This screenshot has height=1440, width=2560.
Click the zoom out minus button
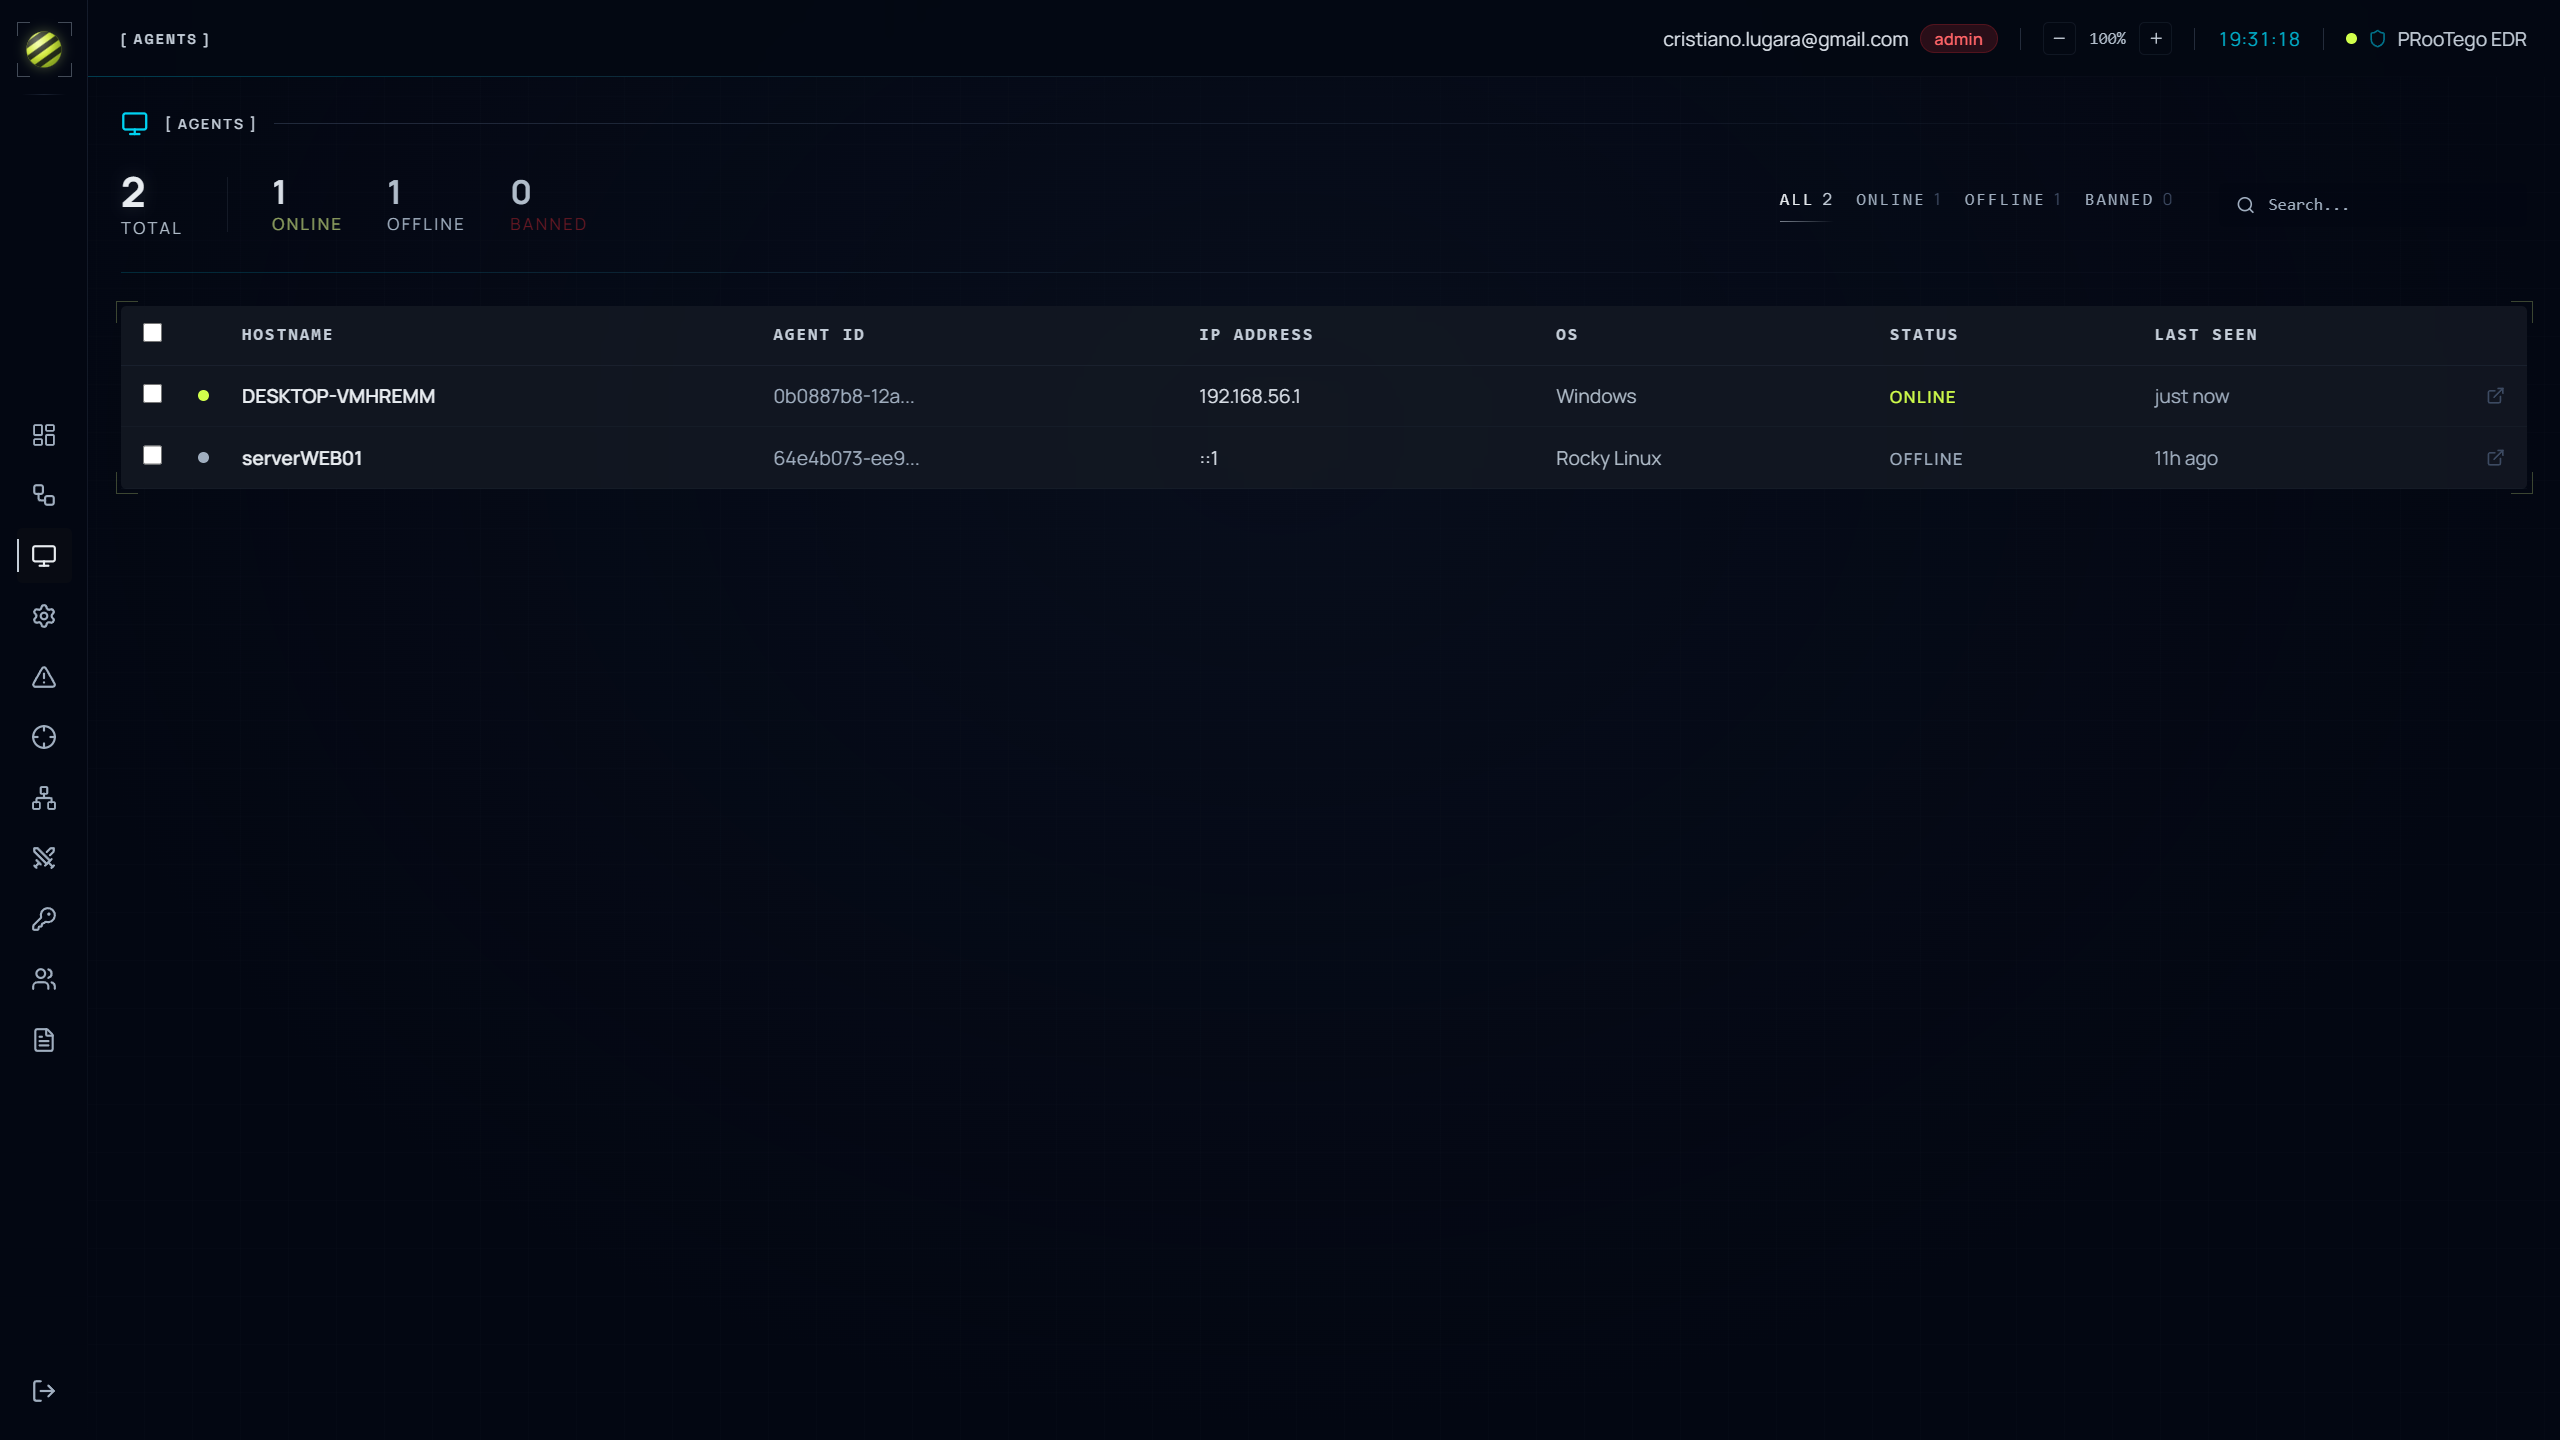(2059, 39)
